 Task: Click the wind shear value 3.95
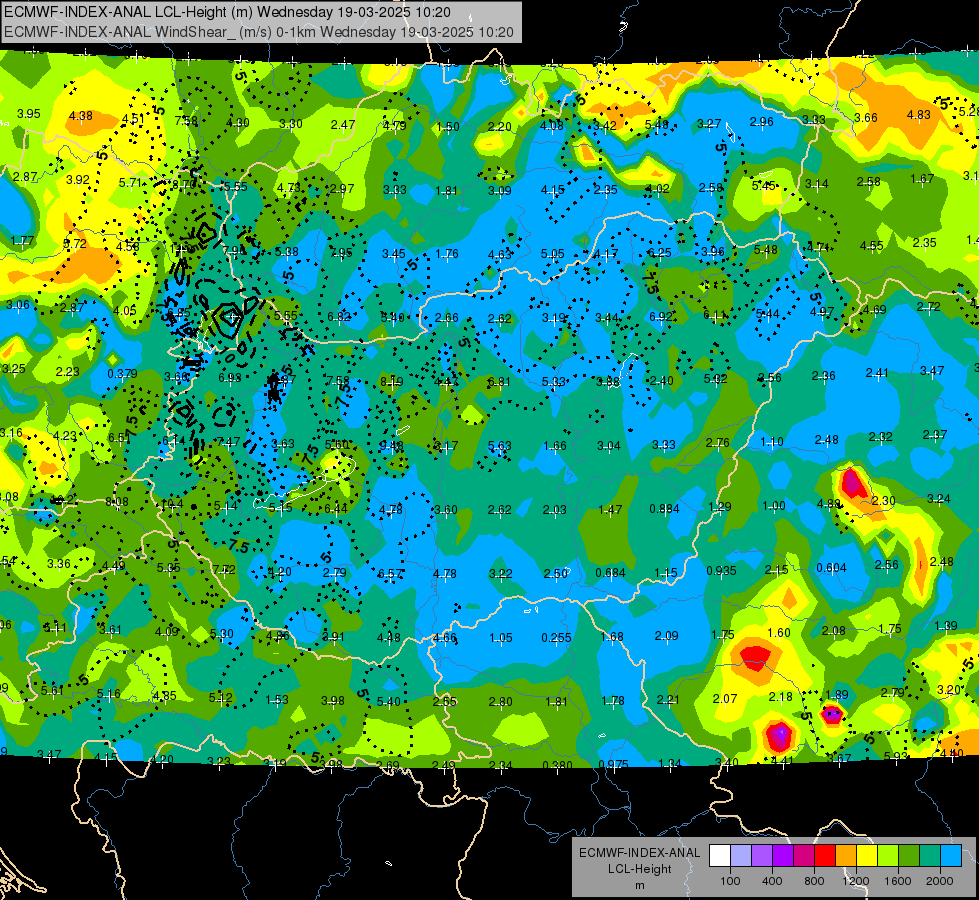tap(29, 114)
